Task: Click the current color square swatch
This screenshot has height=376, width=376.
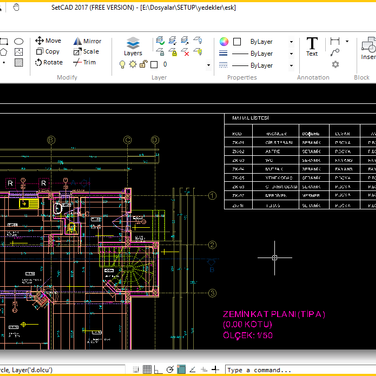Action: [x=237, y=42]
